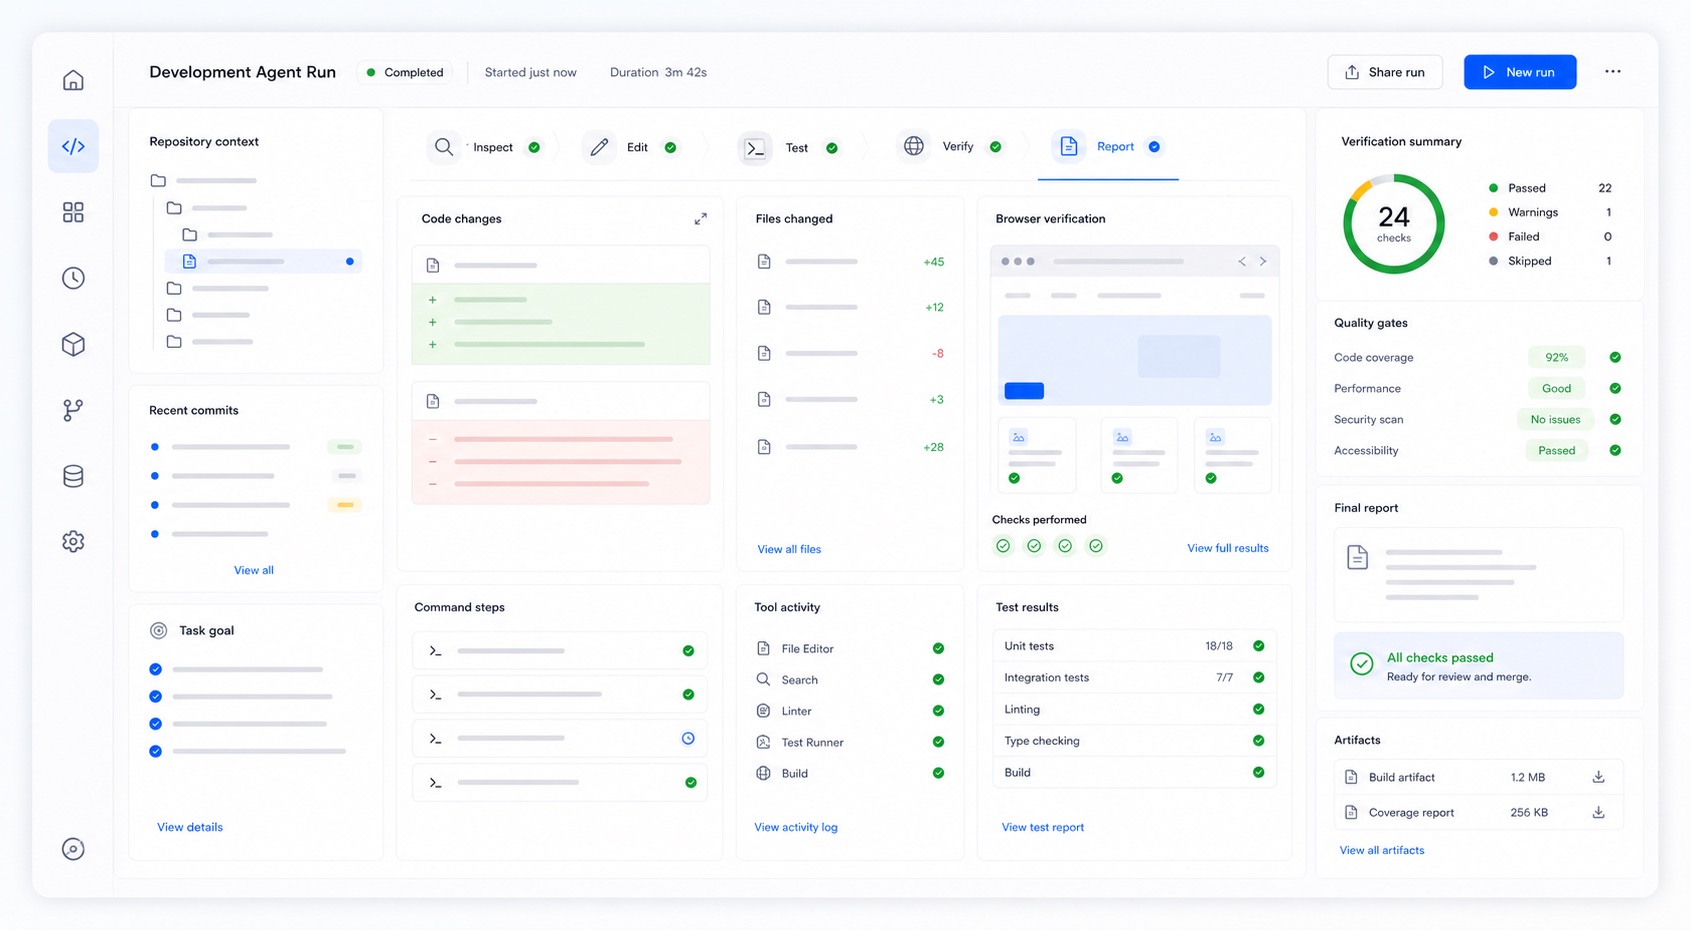Click the Build globe icon in Tool activity
Viewport: 1691px width, 930px height.
click(763, 773)
